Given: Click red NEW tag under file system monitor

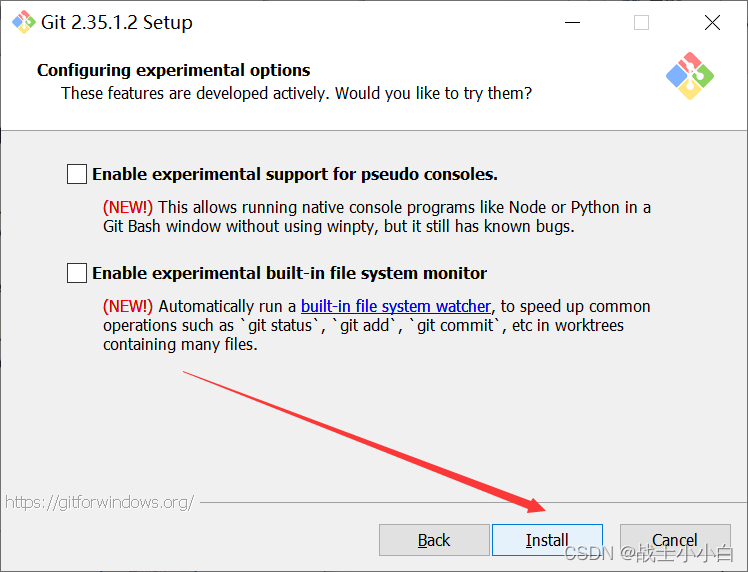Looking at the screenshot, I should (x=128, y=306).
